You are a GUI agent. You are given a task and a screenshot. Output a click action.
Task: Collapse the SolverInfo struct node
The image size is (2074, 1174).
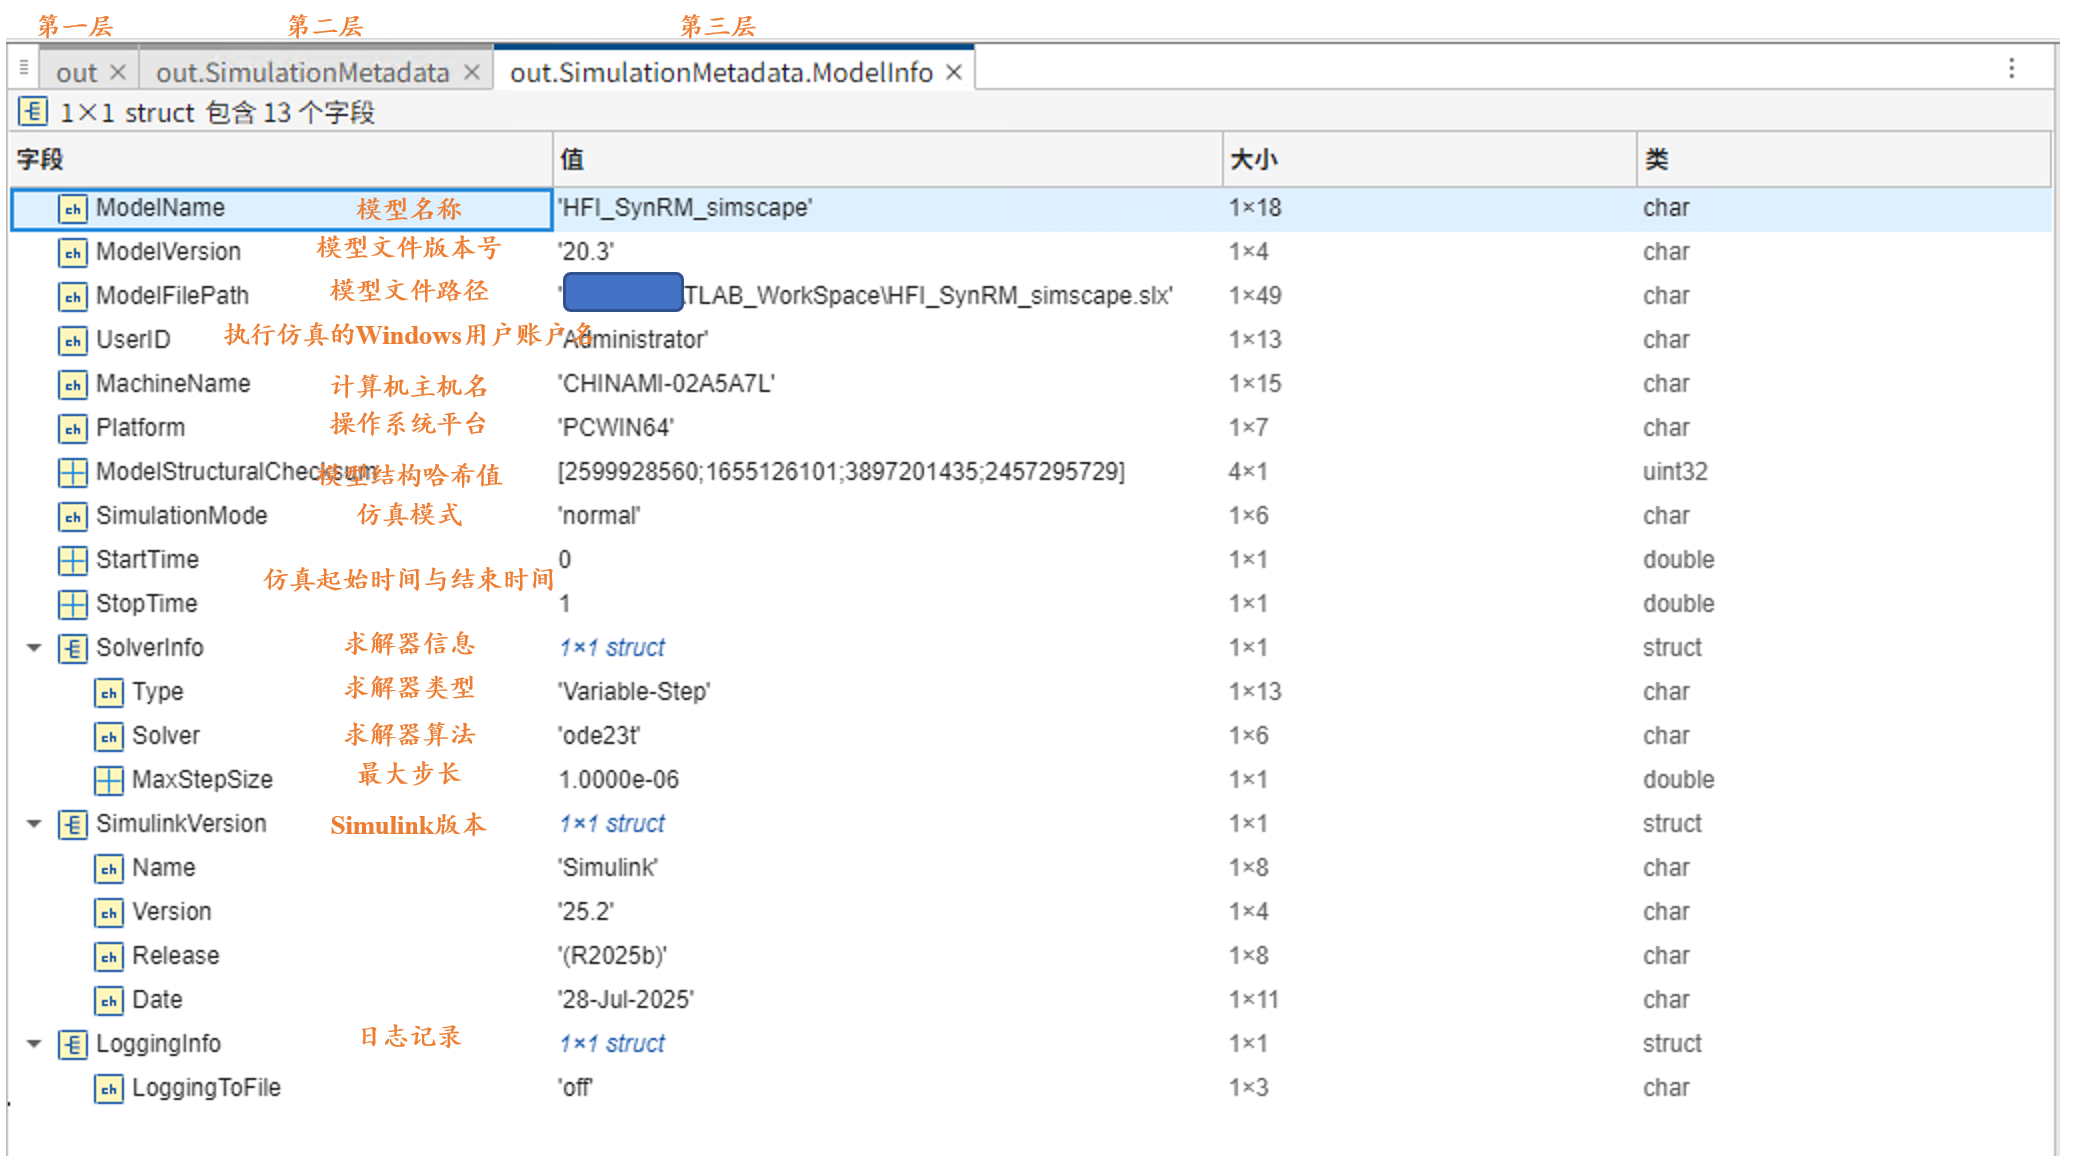click(x=34, y=648)
